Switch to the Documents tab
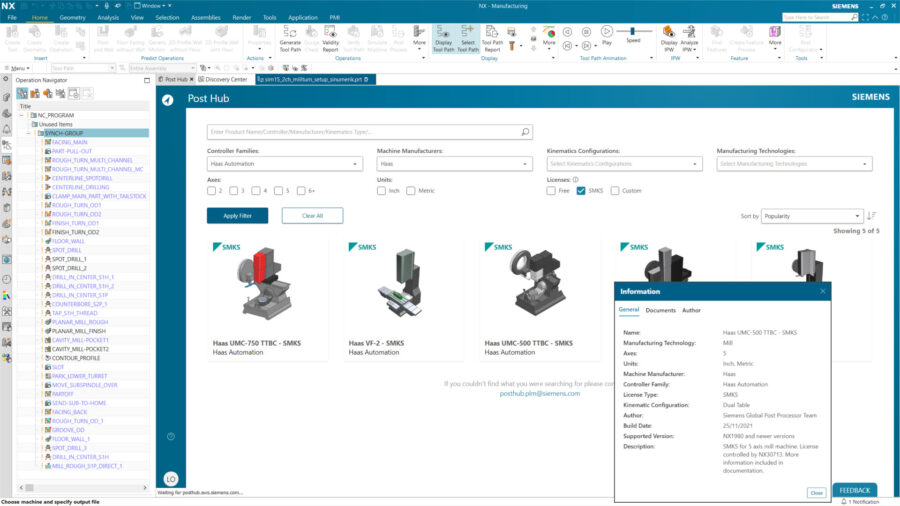Screen dimensions: 900x506 coord(660,310)
